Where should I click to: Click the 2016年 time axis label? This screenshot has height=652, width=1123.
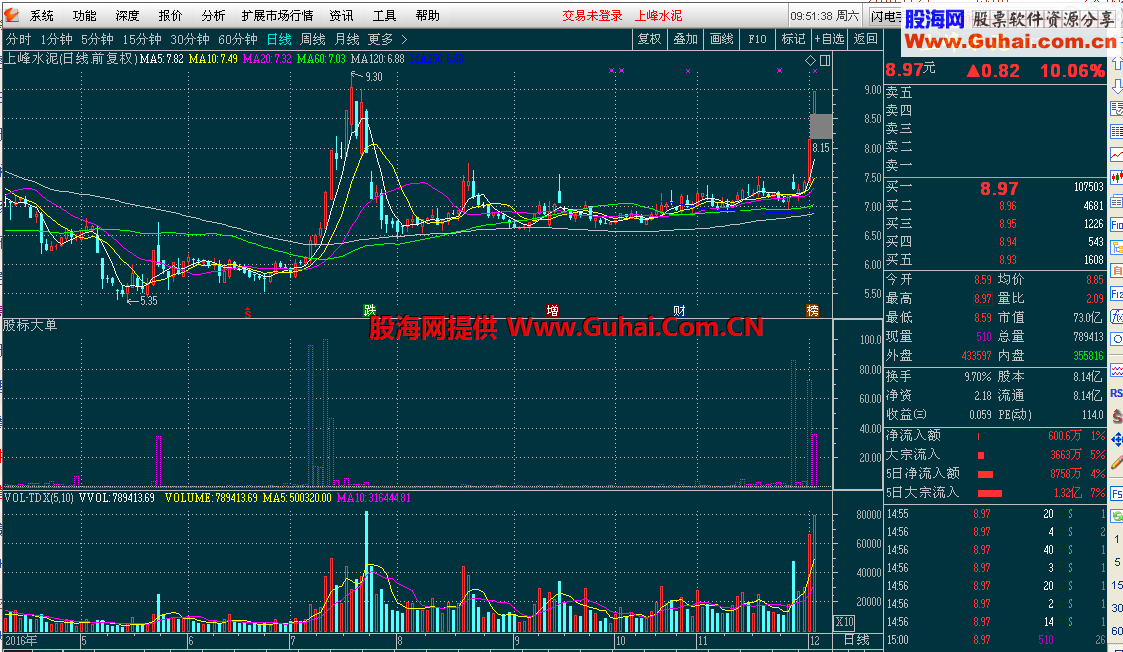click(x=21, y=640)
